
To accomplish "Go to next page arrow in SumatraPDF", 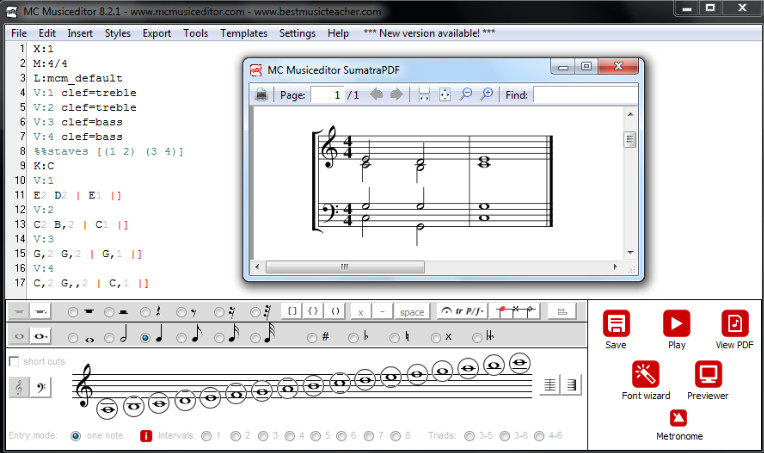I will (396, 94).
